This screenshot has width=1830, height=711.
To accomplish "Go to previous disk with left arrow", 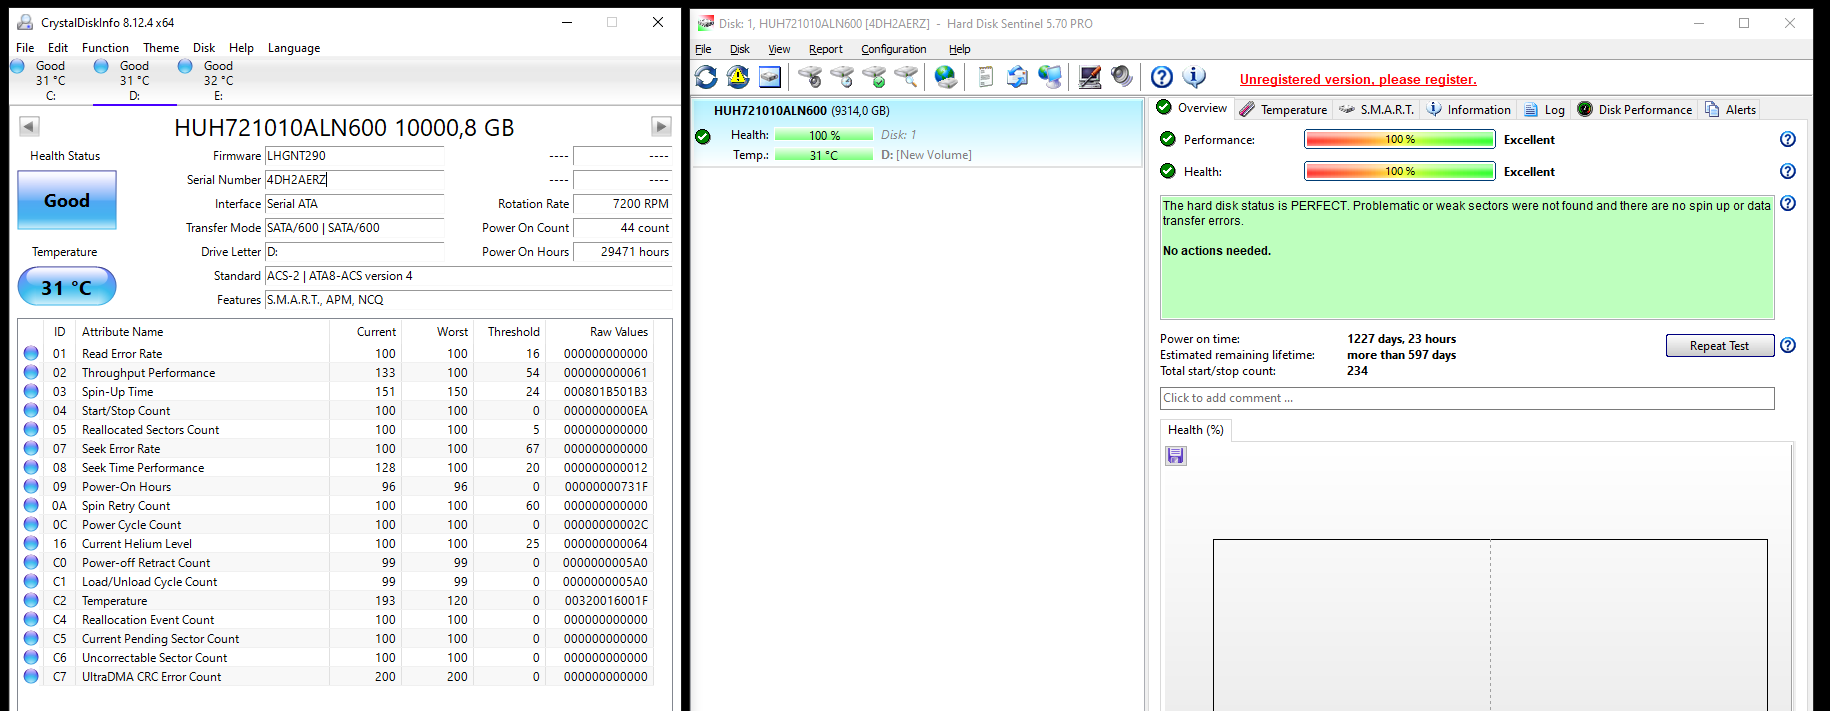I will point(29,126).
